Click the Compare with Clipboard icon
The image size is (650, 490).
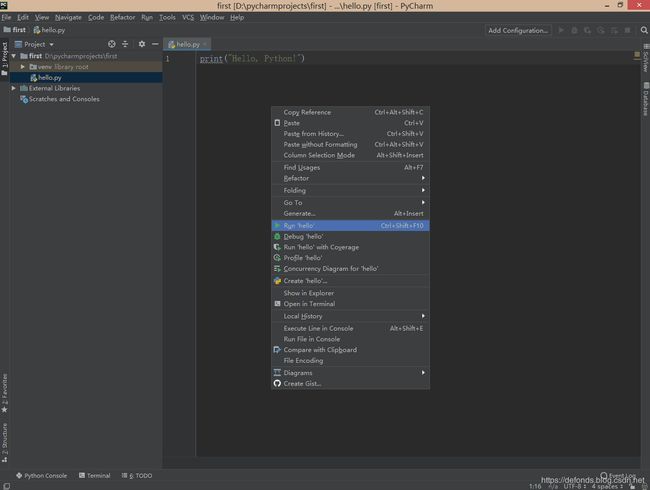277,350
